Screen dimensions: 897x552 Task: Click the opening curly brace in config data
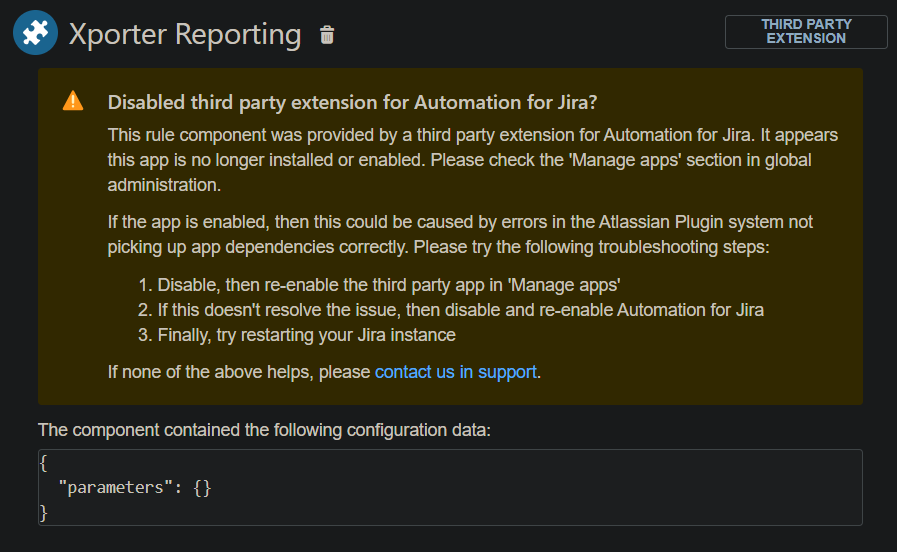[x=43, y=463]
